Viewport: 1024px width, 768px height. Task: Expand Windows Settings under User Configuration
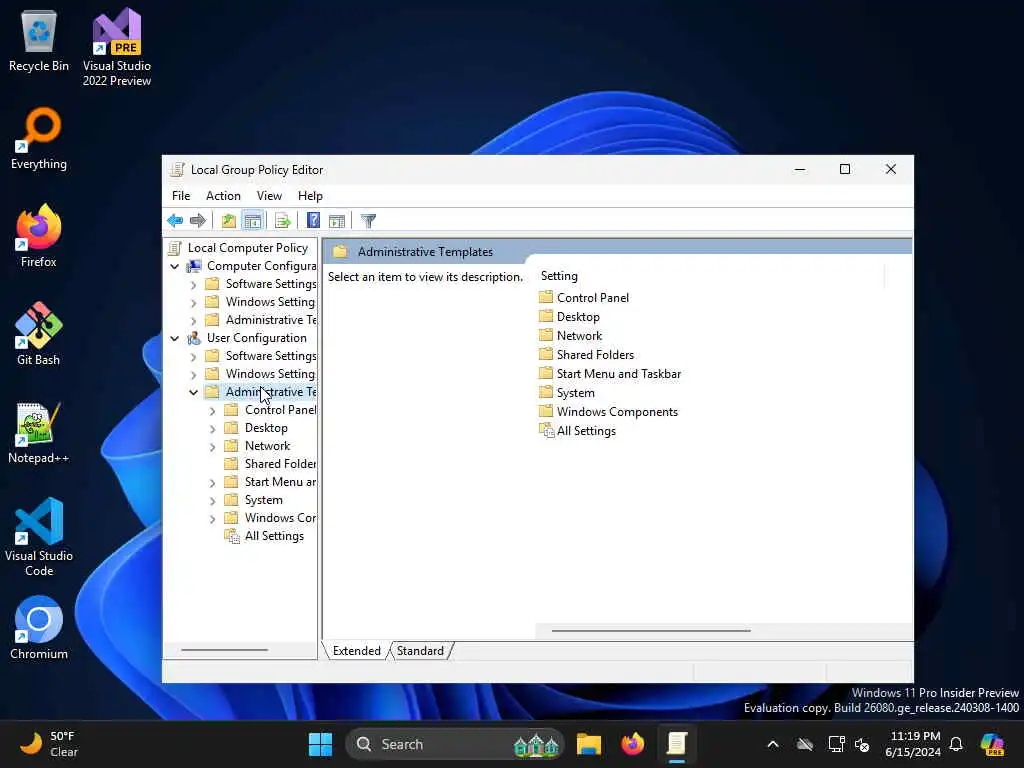tap(193, 374)
